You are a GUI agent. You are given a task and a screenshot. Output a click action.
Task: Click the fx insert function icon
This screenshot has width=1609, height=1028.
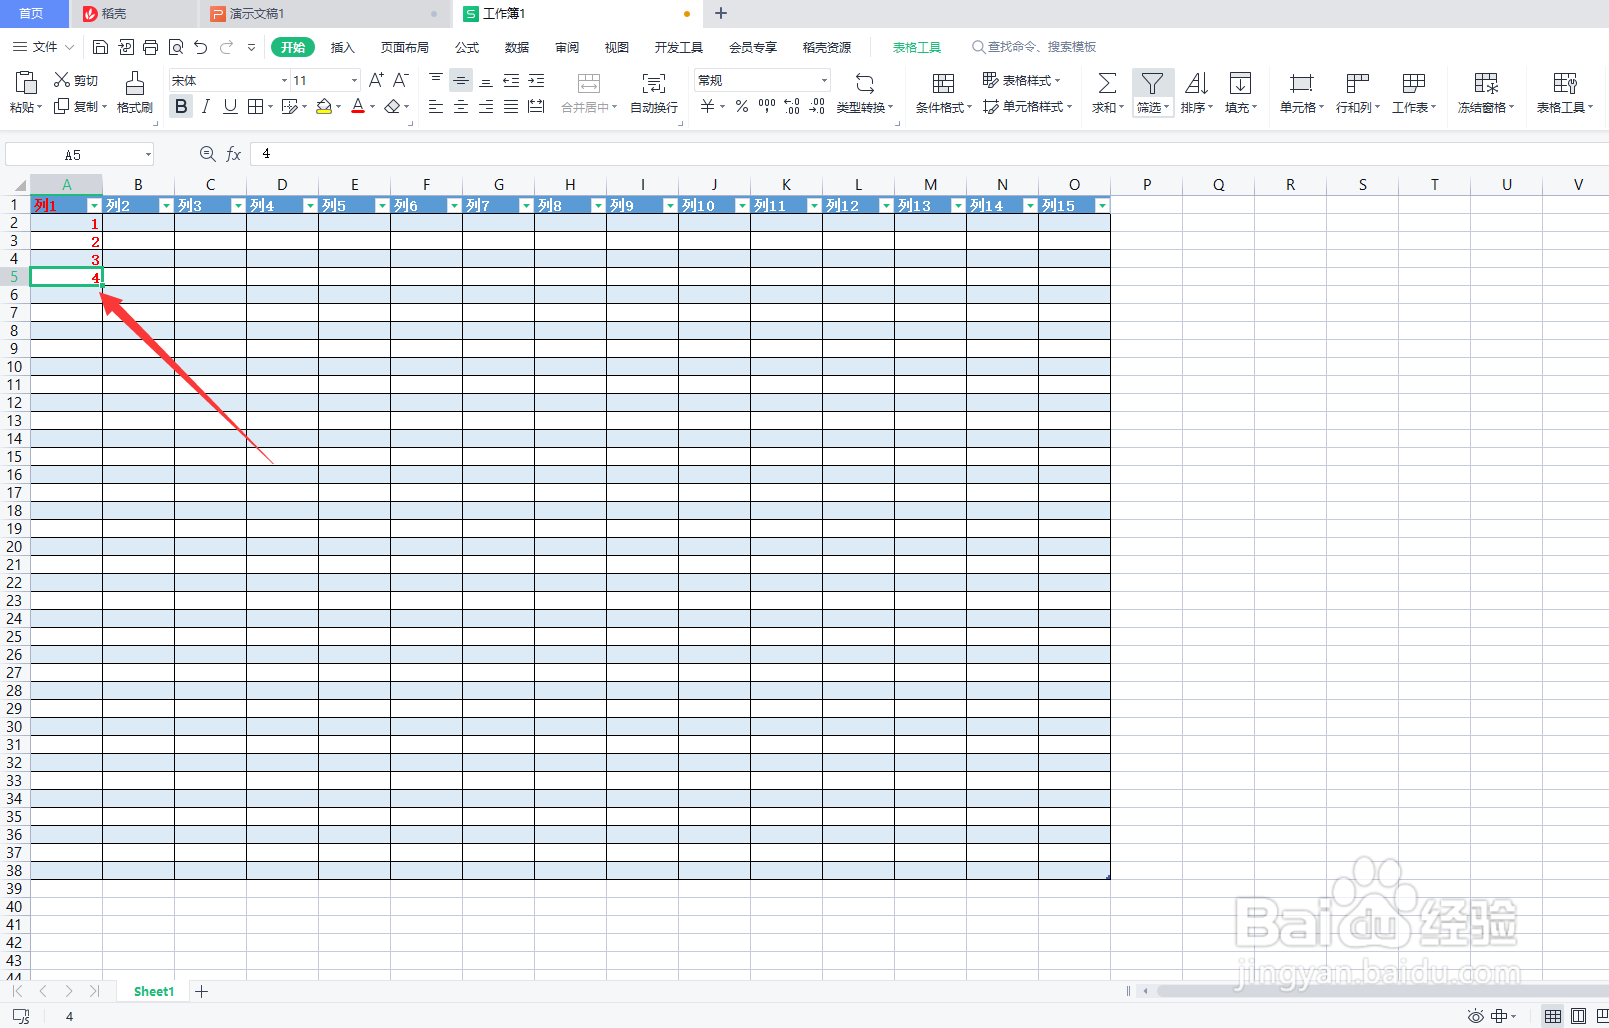[233, 154]
